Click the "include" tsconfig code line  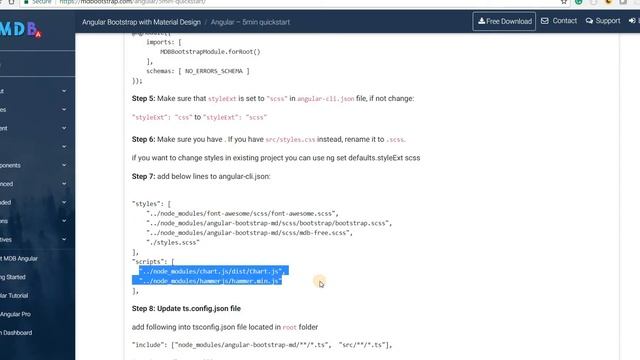262,345
